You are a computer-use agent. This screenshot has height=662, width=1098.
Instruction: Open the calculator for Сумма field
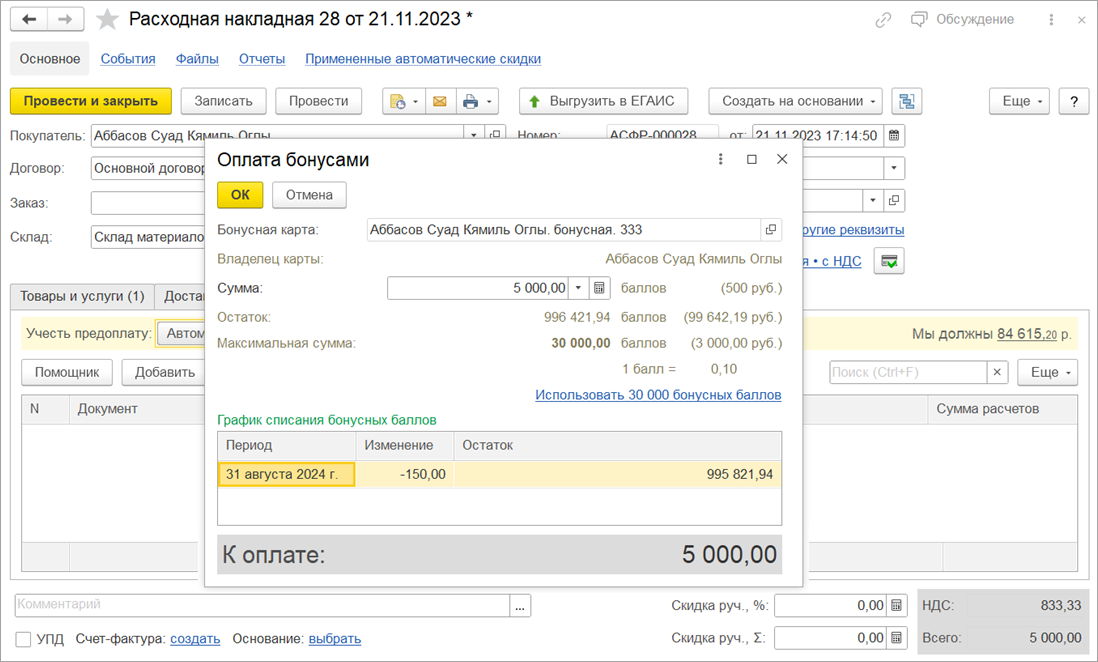click(x=600, y=288)
